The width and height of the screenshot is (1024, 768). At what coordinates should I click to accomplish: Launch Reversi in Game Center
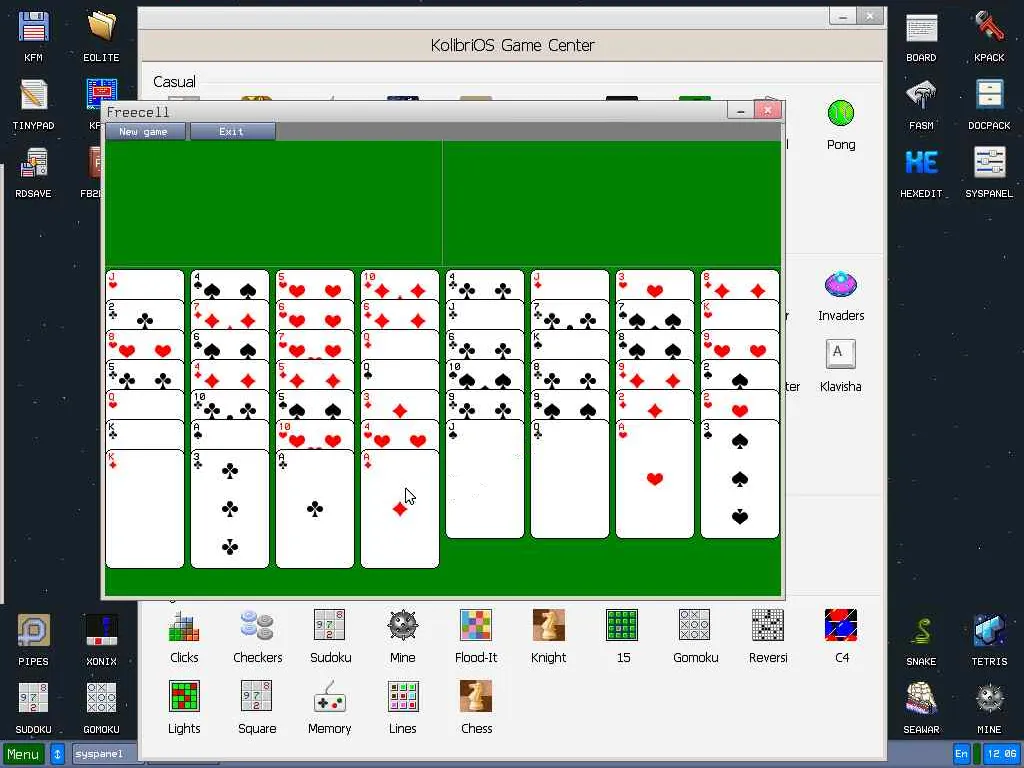tap(768, 637)
